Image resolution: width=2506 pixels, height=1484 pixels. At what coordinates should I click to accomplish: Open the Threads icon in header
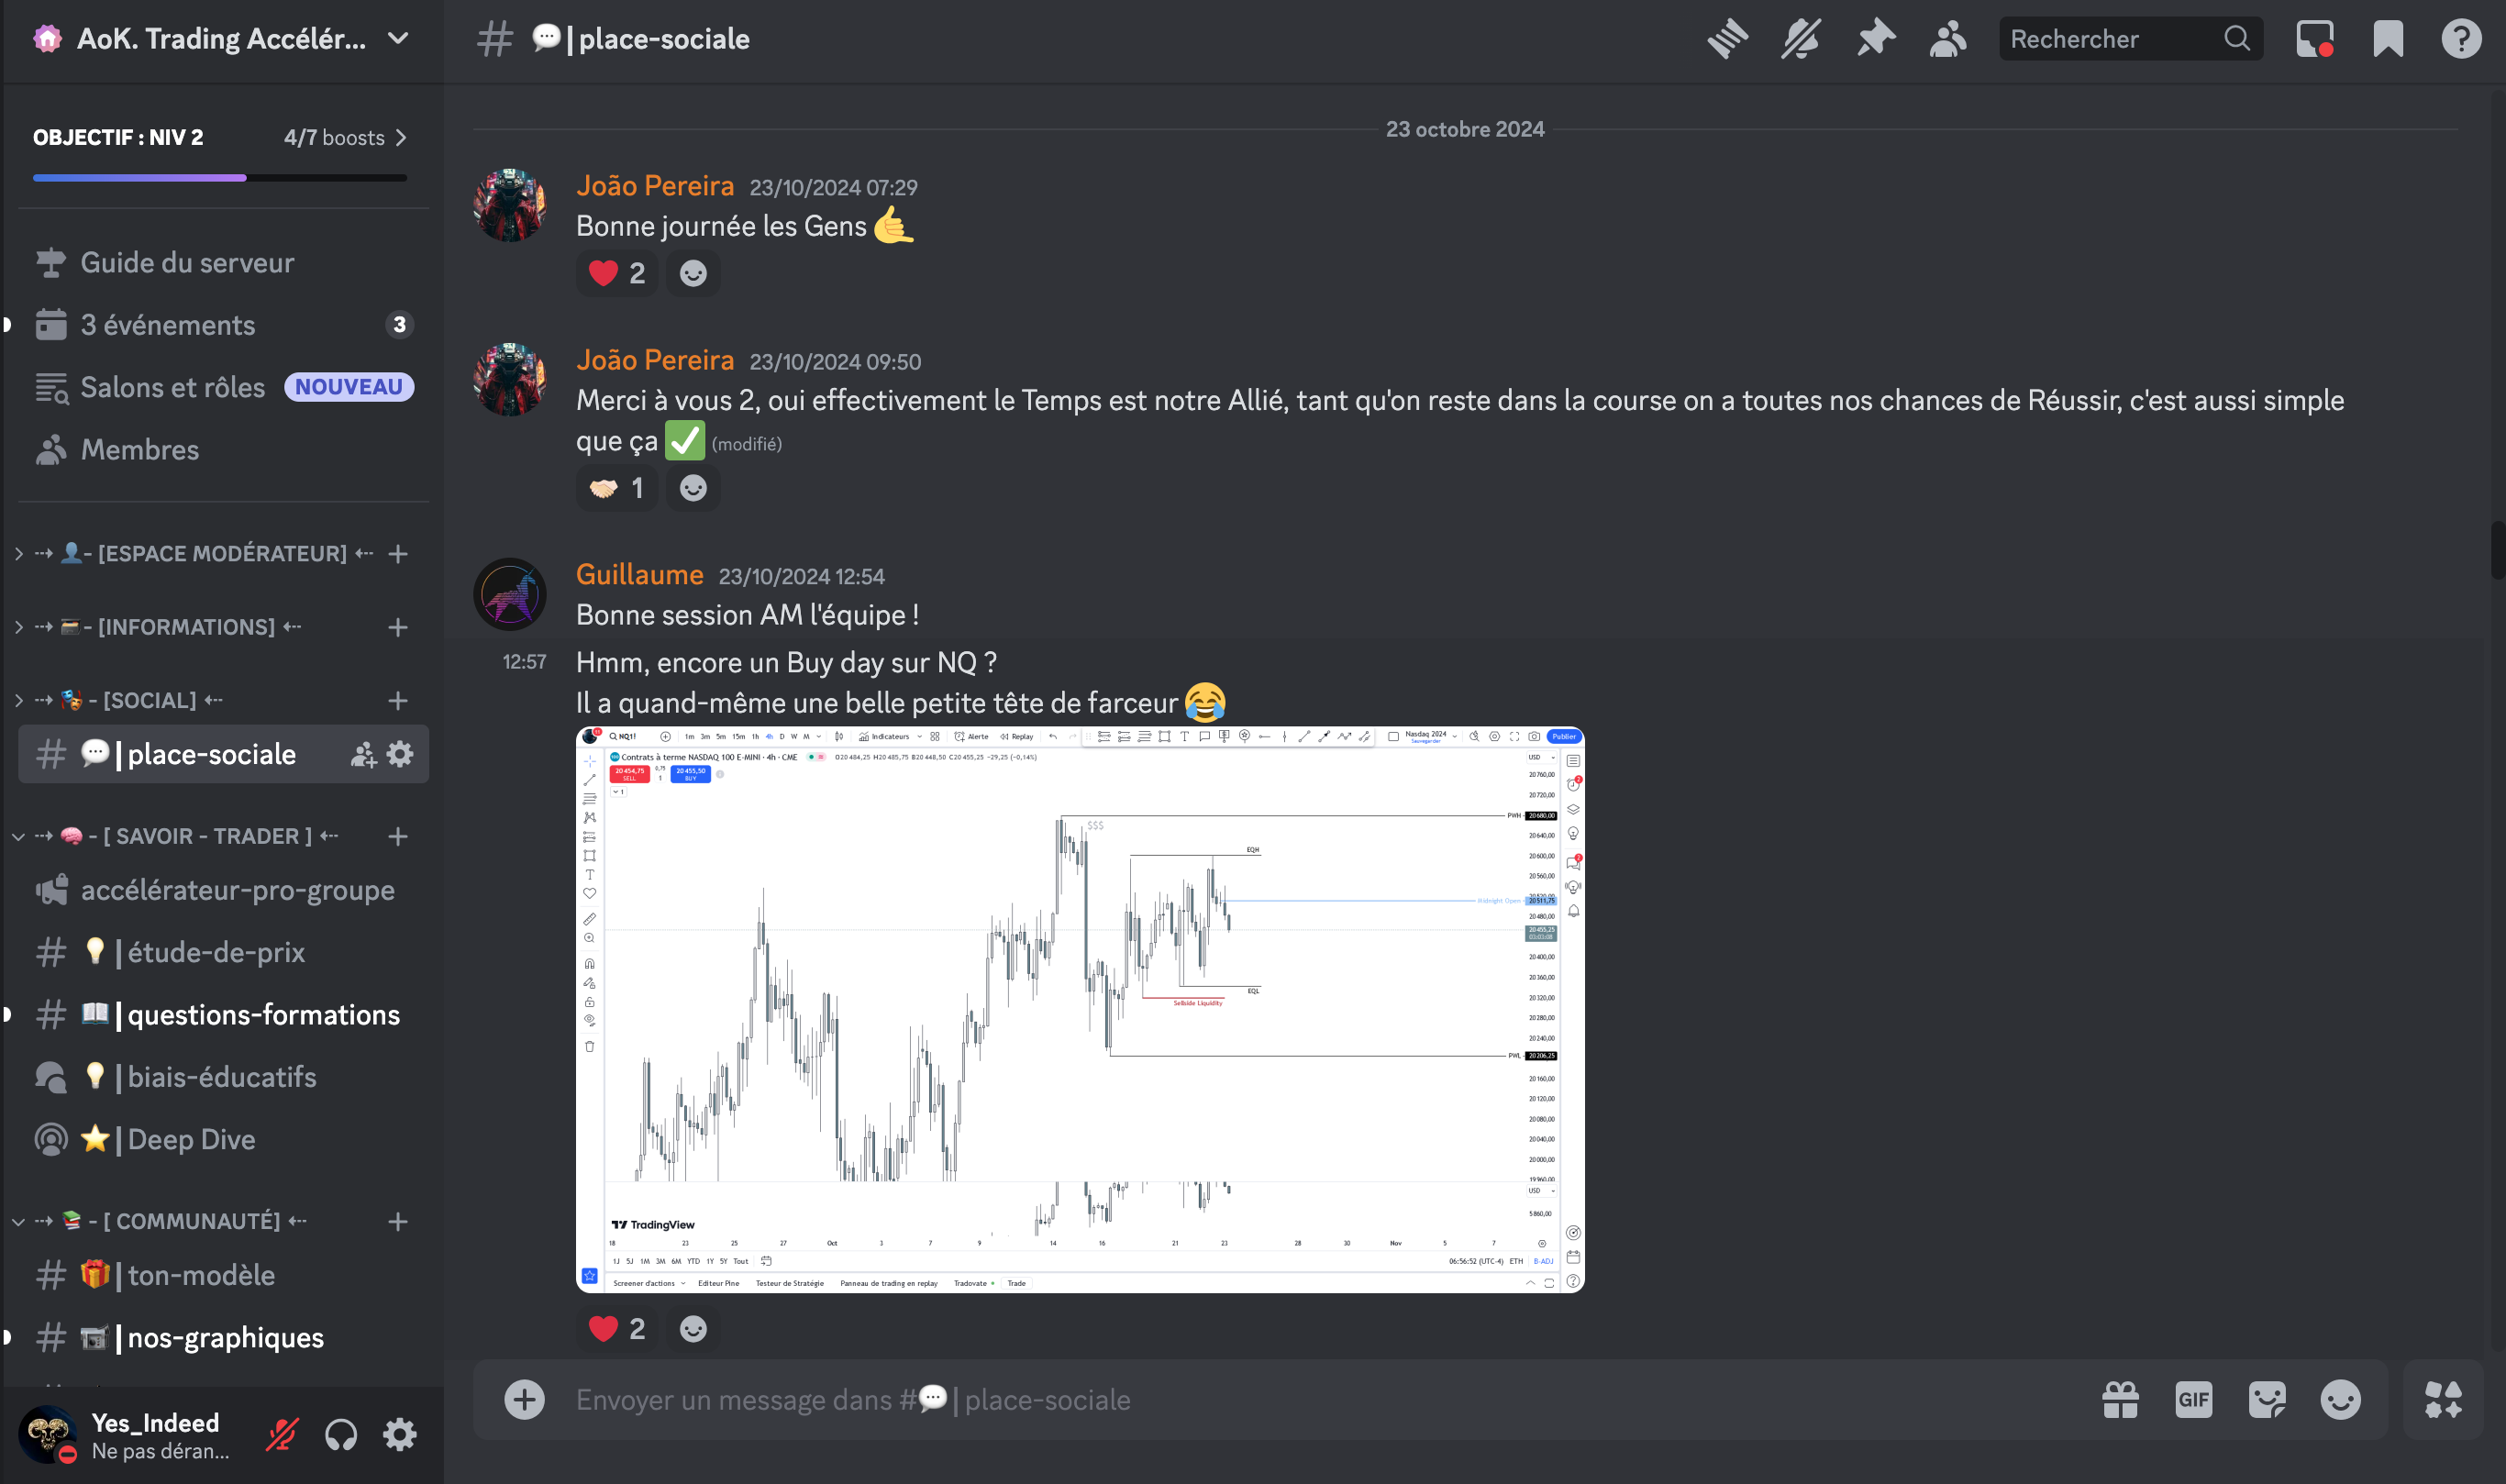(x=1727, y=39)
